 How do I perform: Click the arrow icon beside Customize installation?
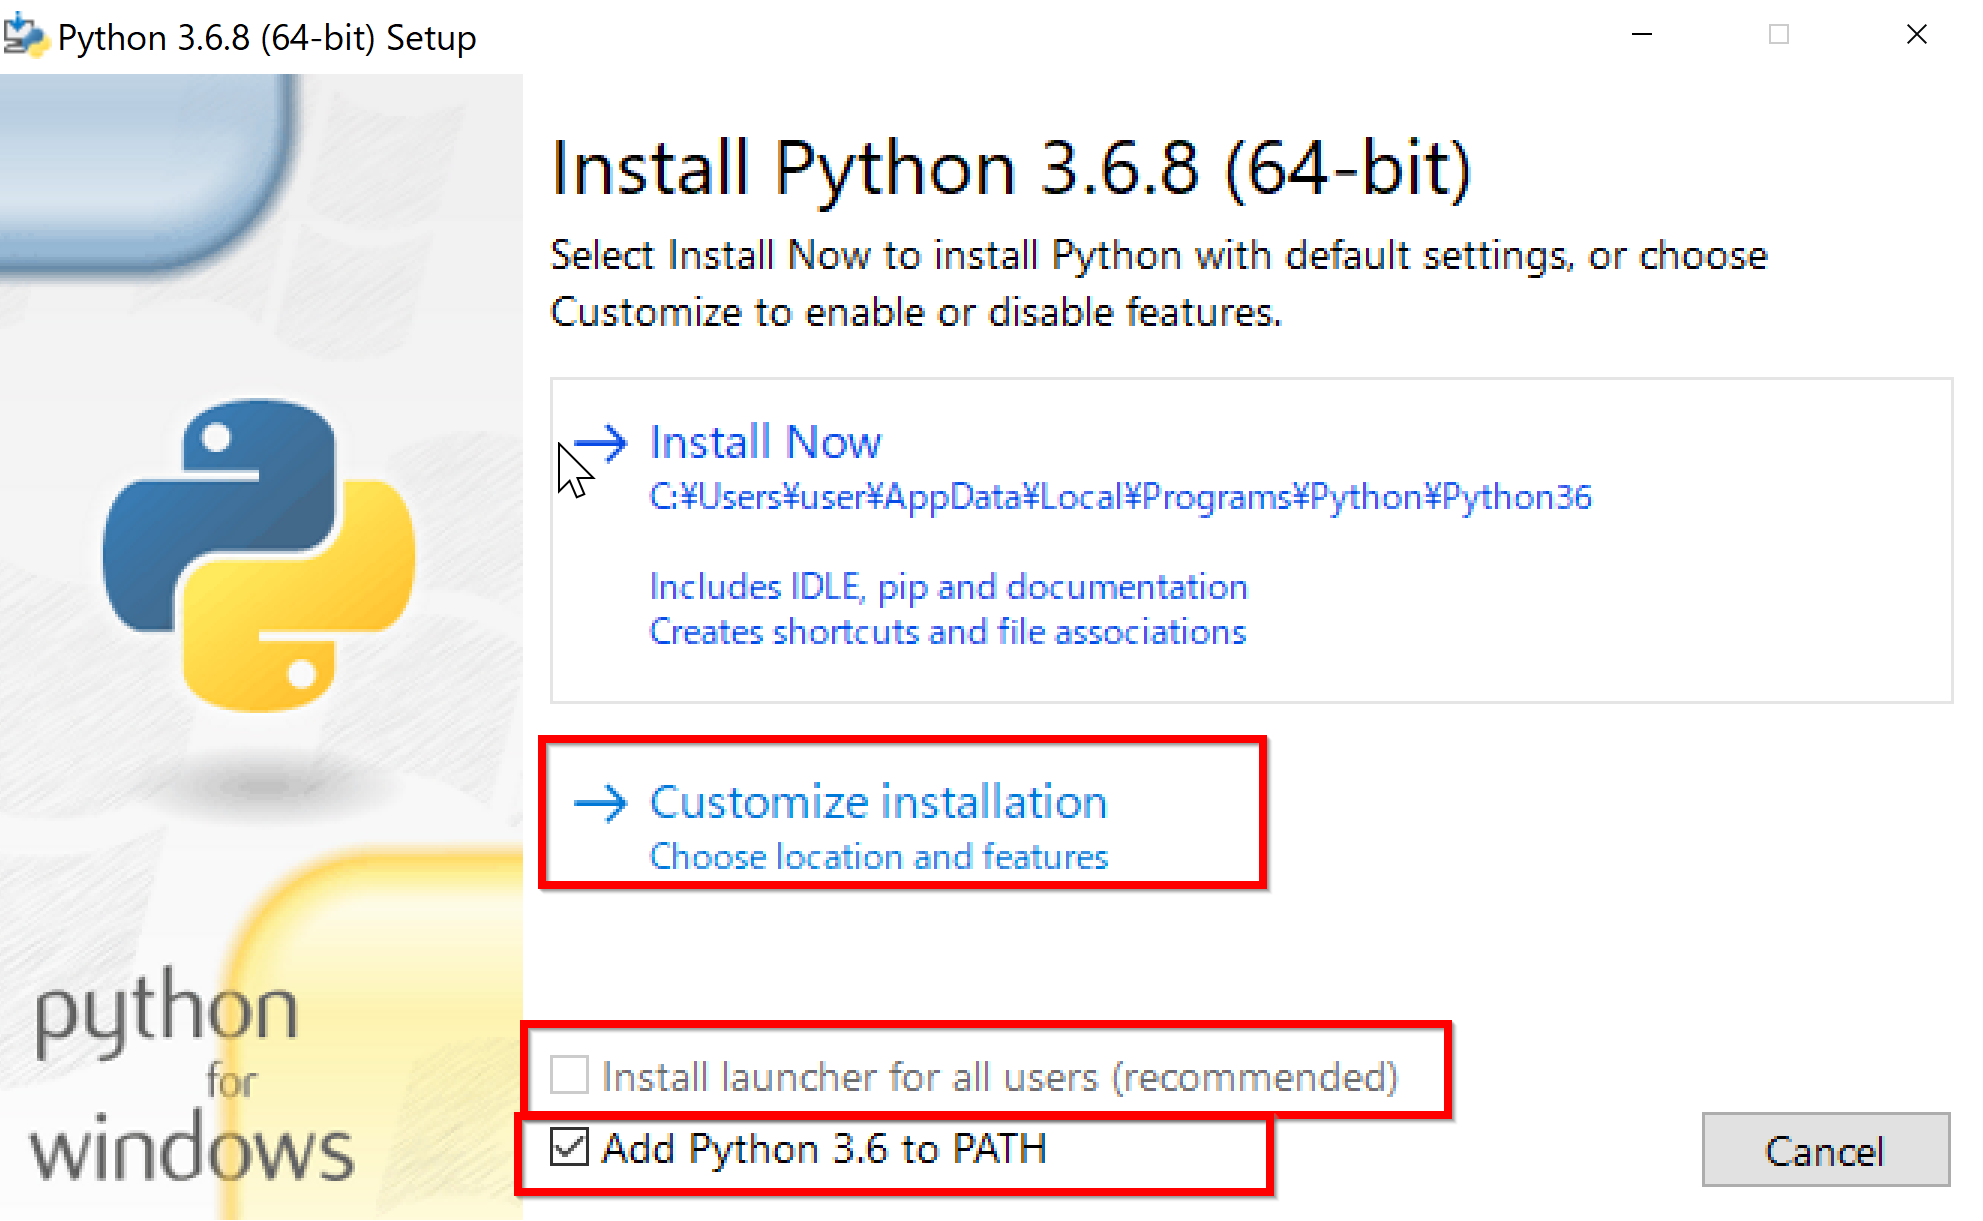pos(600,802)
